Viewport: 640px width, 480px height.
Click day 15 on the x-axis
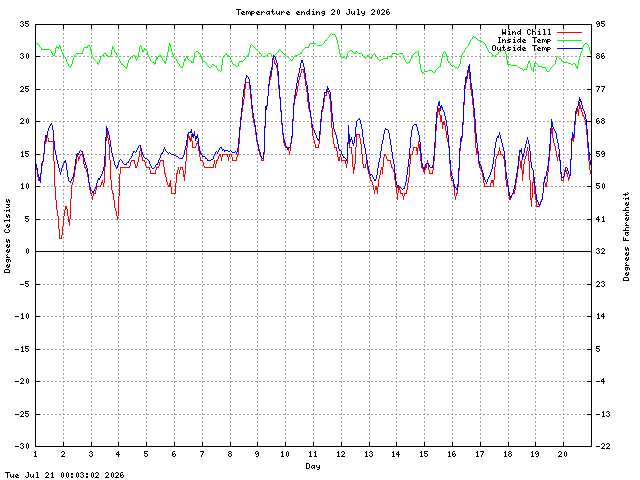(424, 454)
